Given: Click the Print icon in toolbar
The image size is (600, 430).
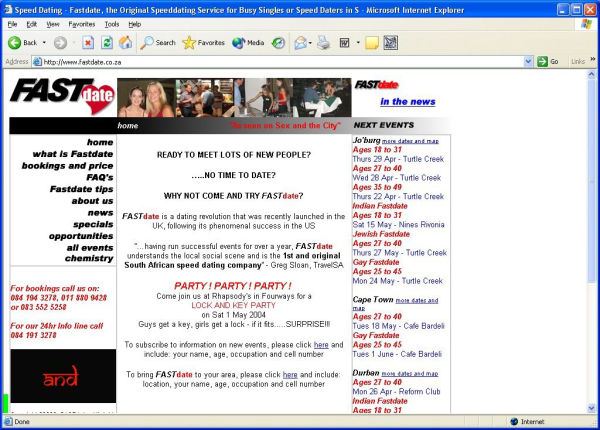Looking at the screenshot, I should point(323,43).
